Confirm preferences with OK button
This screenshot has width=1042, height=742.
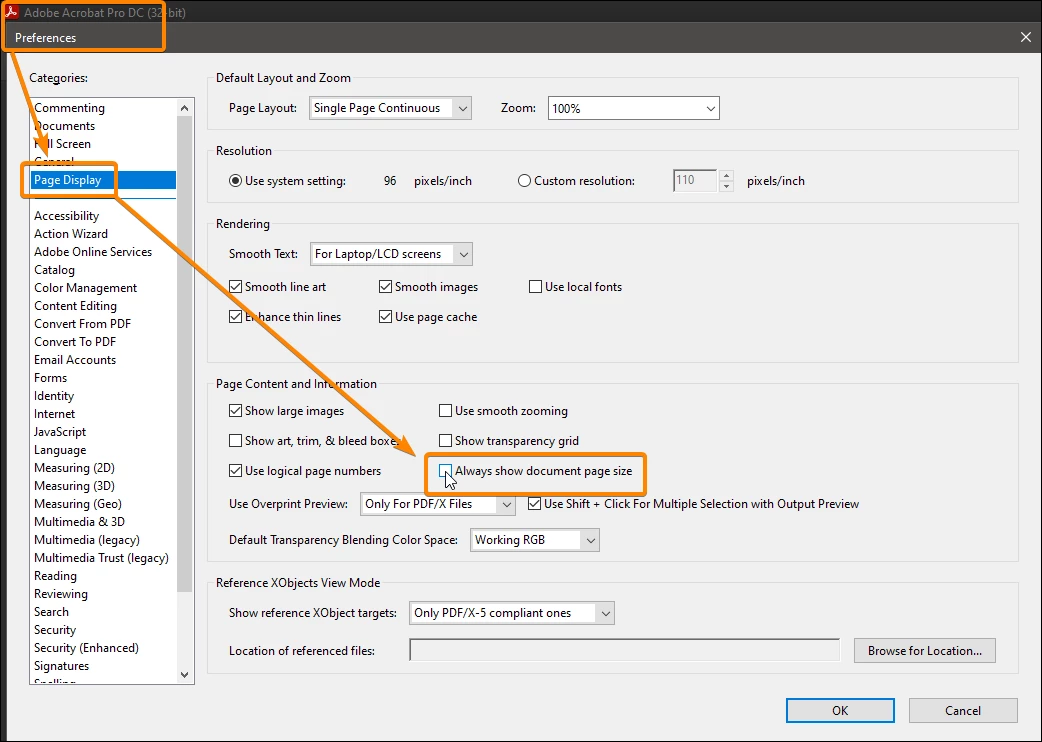click(x=840, y=711)
